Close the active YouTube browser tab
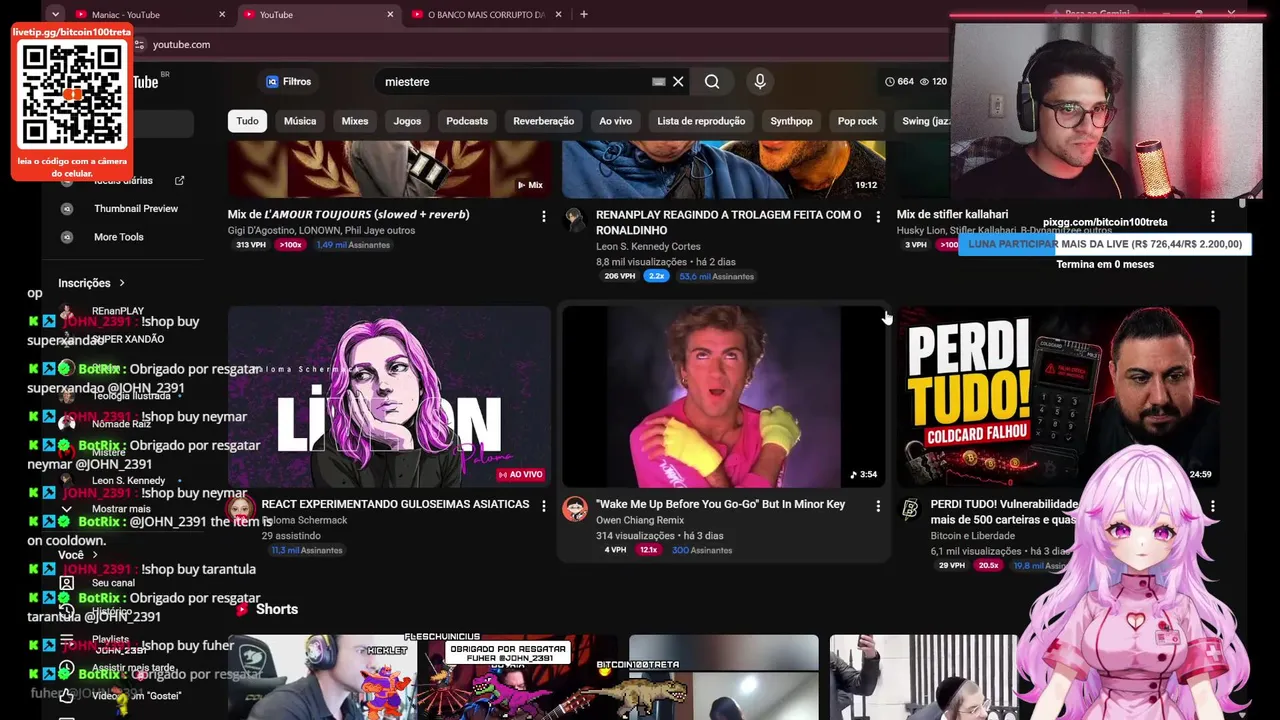The image size is (1280, 720). tap(390, 15)
